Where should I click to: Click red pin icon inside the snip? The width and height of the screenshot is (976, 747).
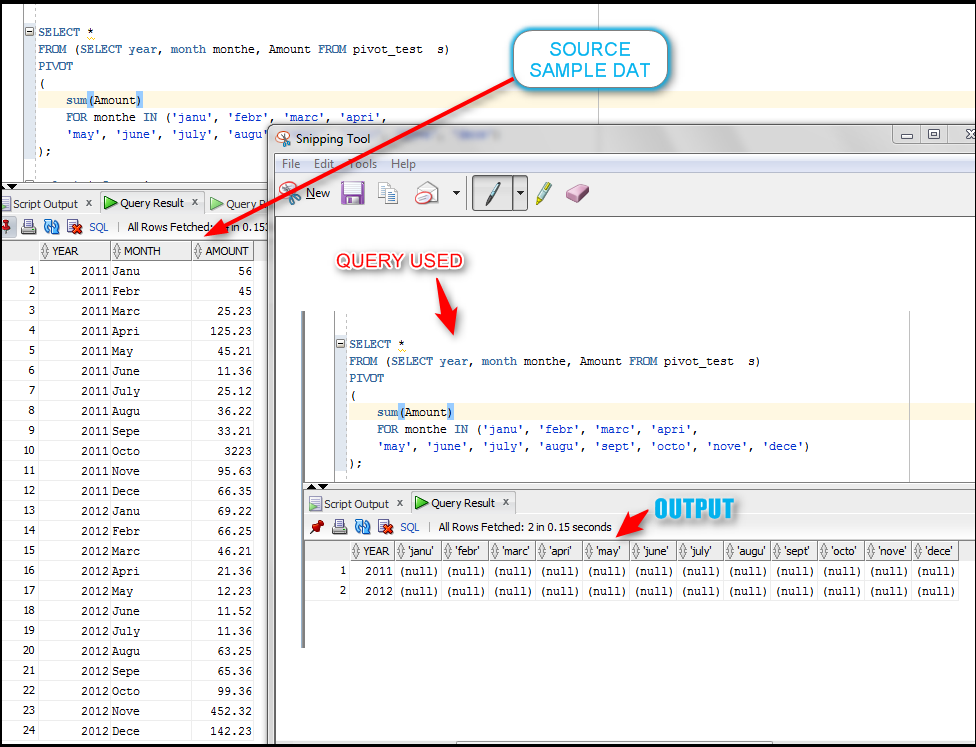pyautogui.click(x=317, y=527)
